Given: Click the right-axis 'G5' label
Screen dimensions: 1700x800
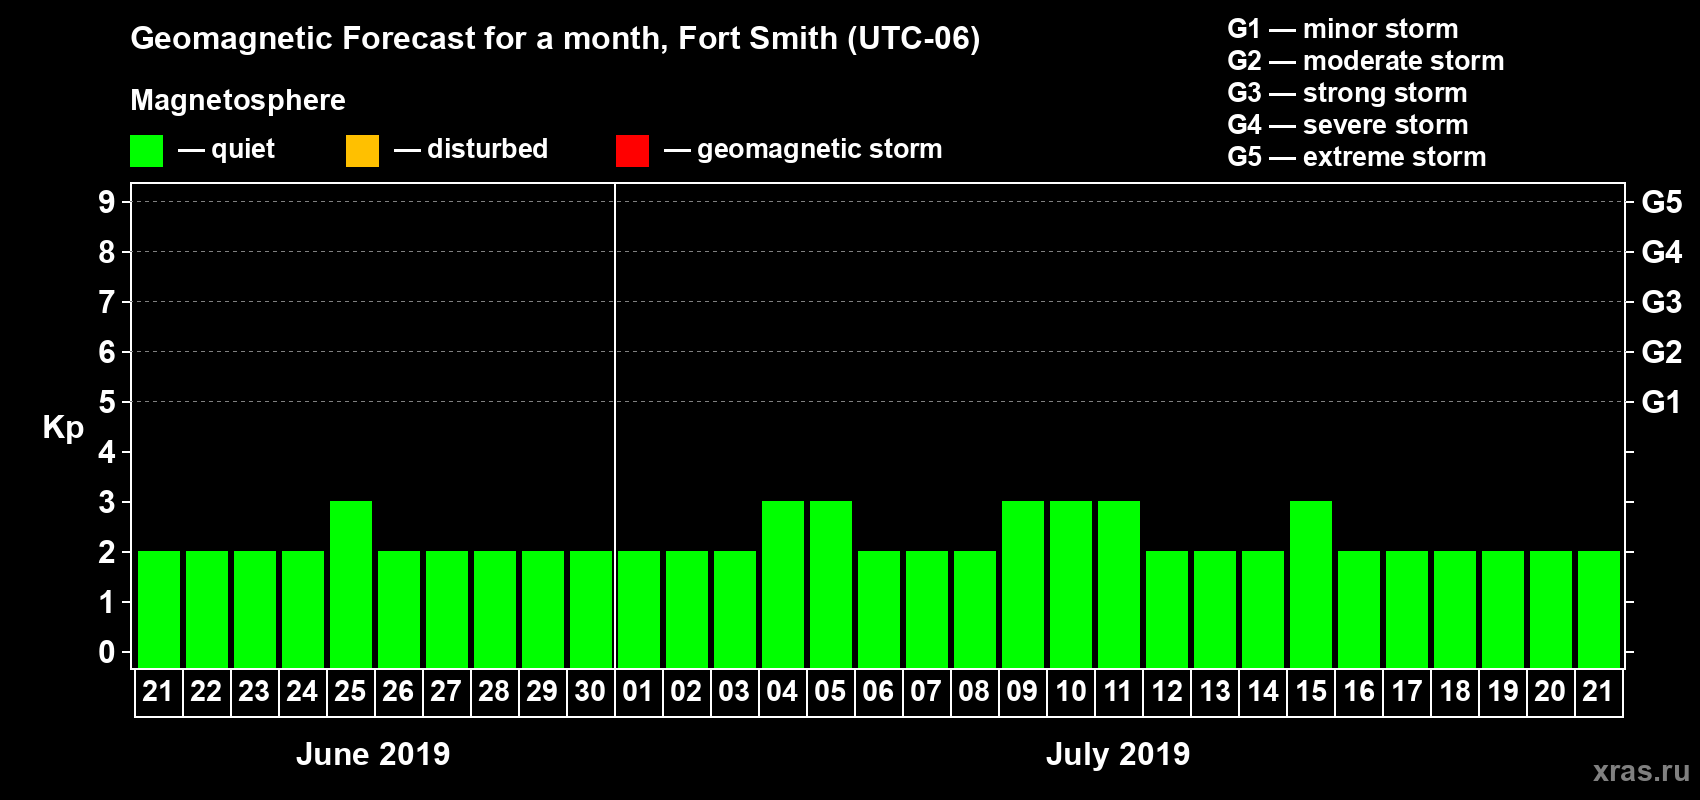Looking at the screenshot, I should (x=1662, y=202).
